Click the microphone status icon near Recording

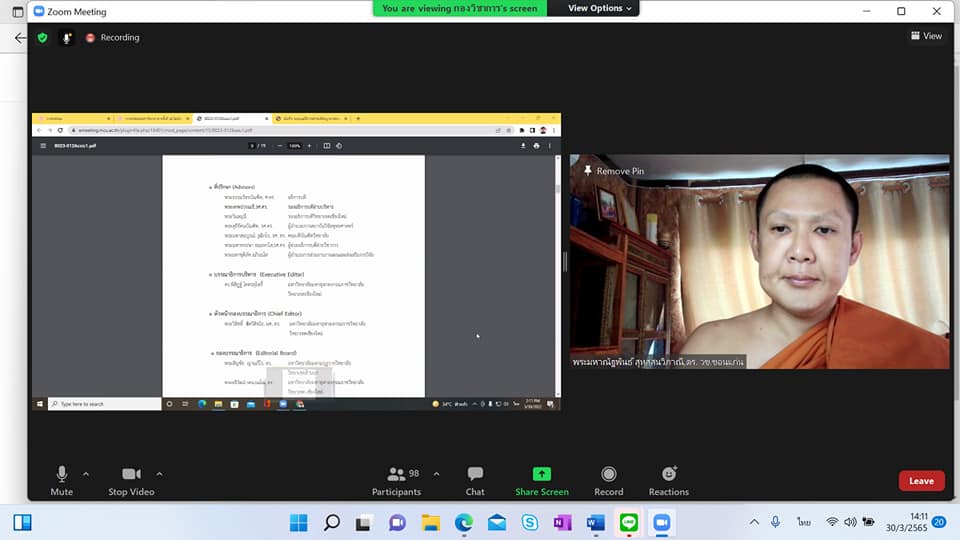click(66, 37)
